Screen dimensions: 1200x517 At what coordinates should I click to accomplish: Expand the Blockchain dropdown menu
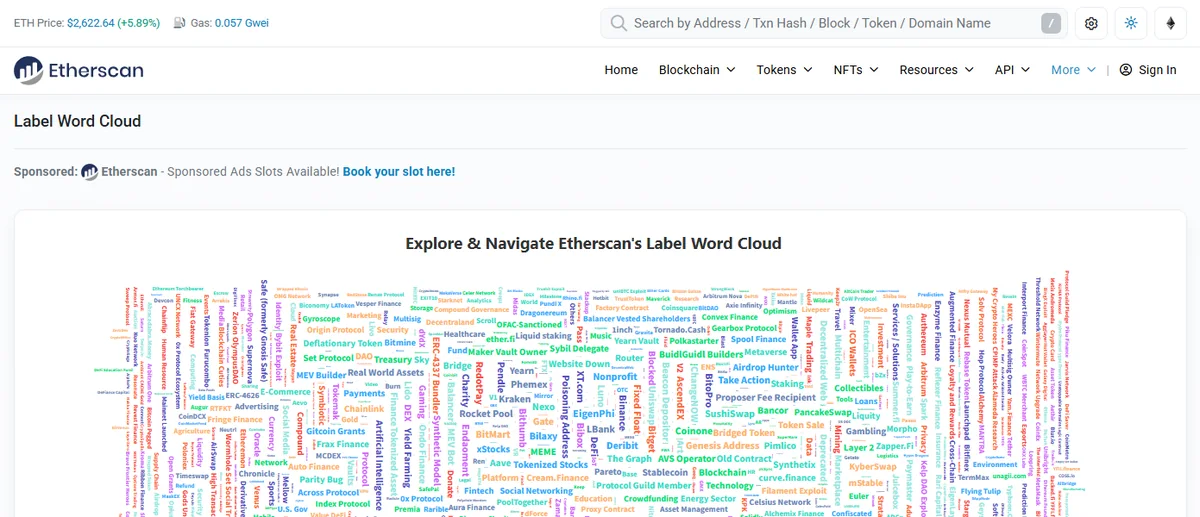click(x=697, y=70)
